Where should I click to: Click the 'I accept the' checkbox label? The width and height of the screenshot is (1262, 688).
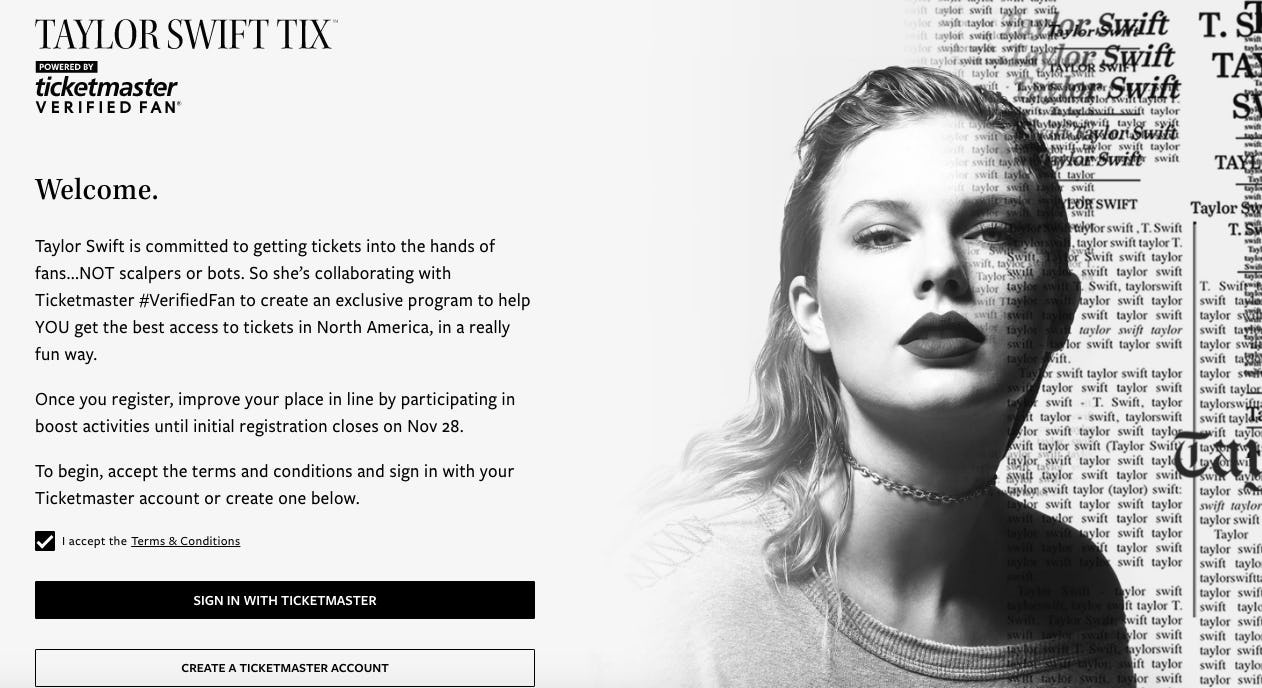[95, 541]
